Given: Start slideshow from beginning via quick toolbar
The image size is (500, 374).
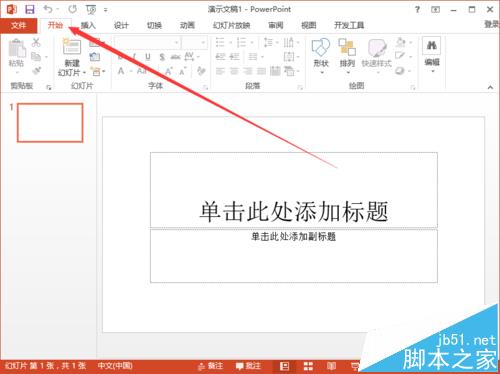Looking at the screenshot, I should [x=91, y=10].
